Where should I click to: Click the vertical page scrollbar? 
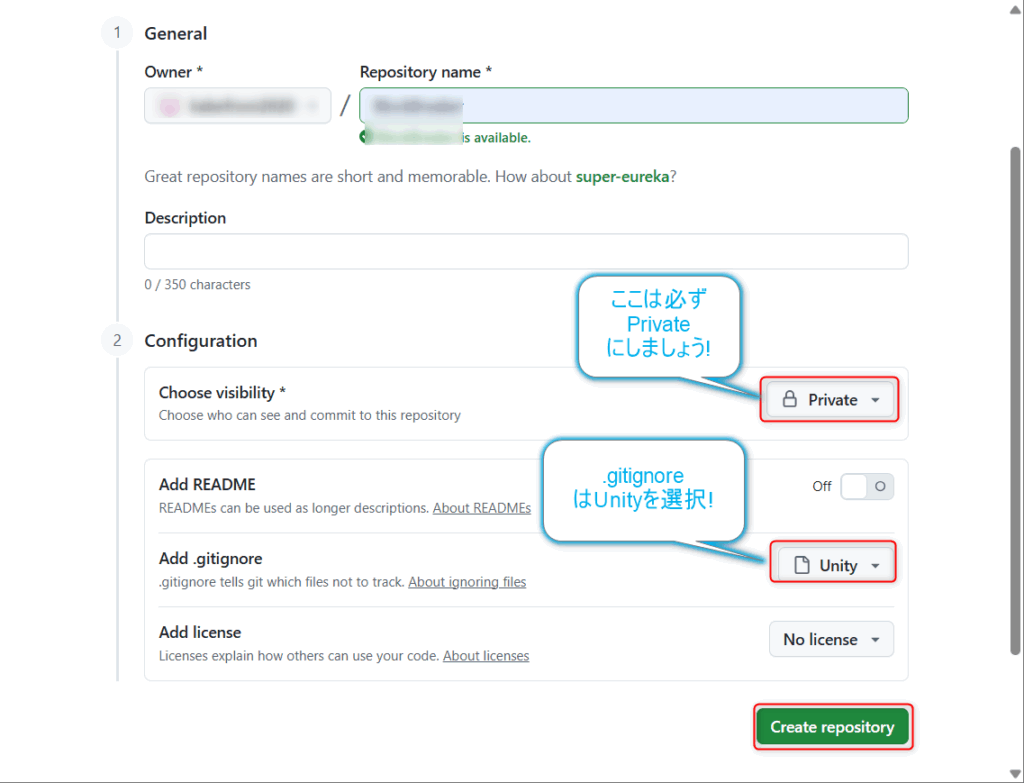point(1015,400)
